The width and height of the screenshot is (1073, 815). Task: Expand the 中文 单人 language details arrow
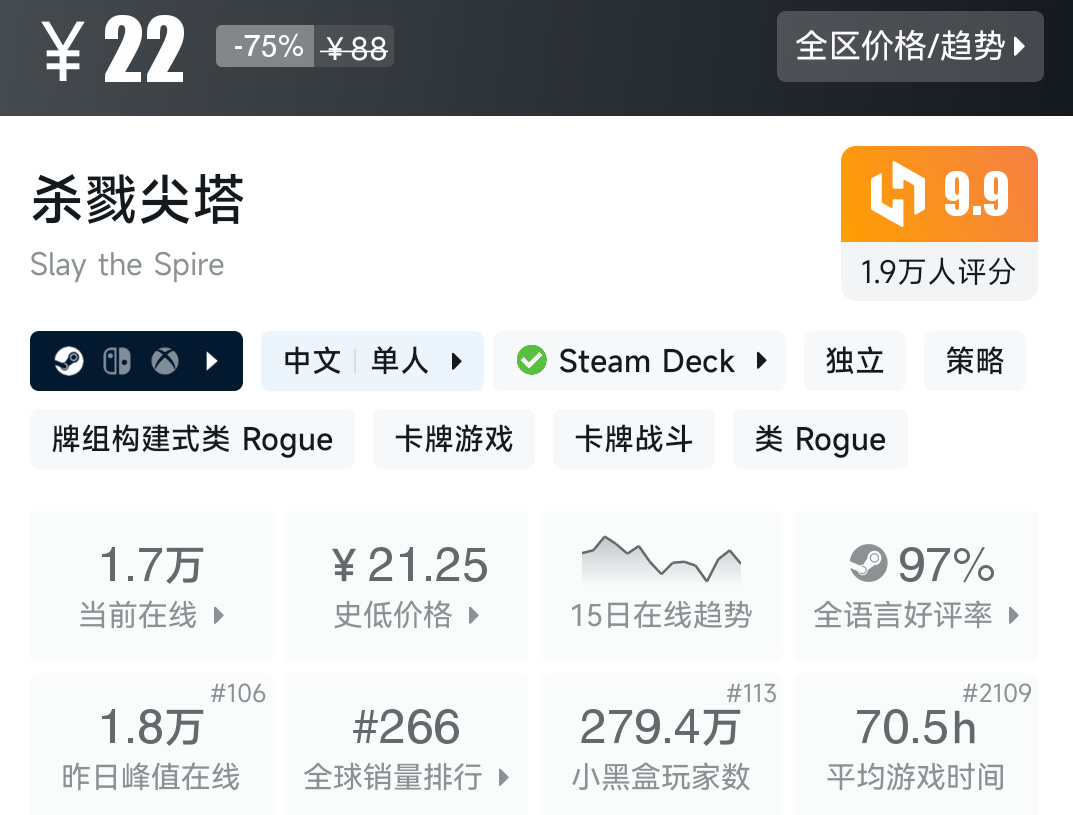[x=456, y=361]
